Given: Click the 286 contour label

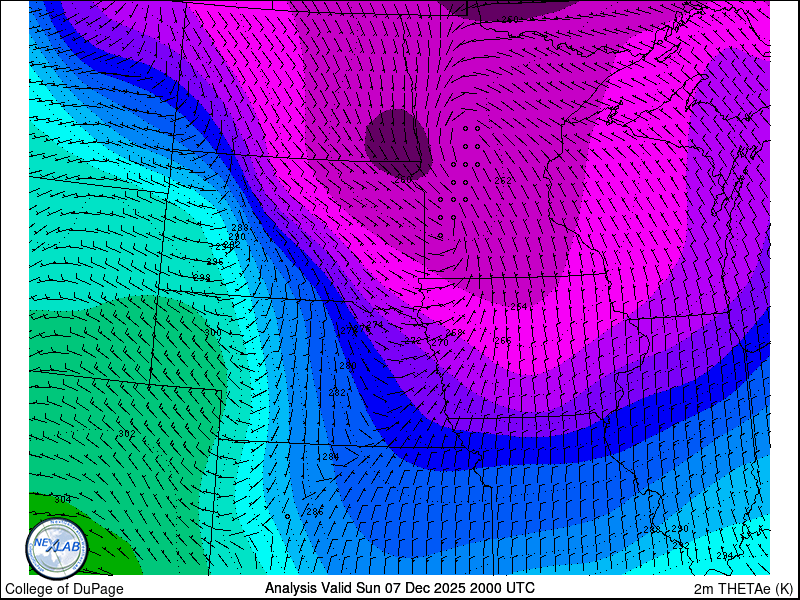Looking at the screenshot, I should [x=315, y=512].
